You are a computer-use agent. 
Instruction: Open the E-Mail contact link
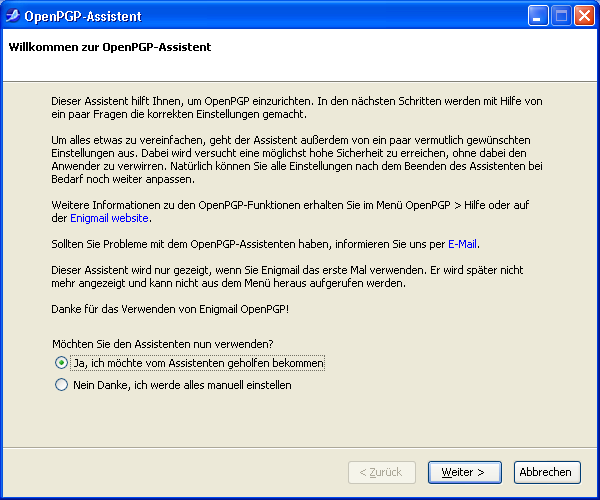[462, 244]
